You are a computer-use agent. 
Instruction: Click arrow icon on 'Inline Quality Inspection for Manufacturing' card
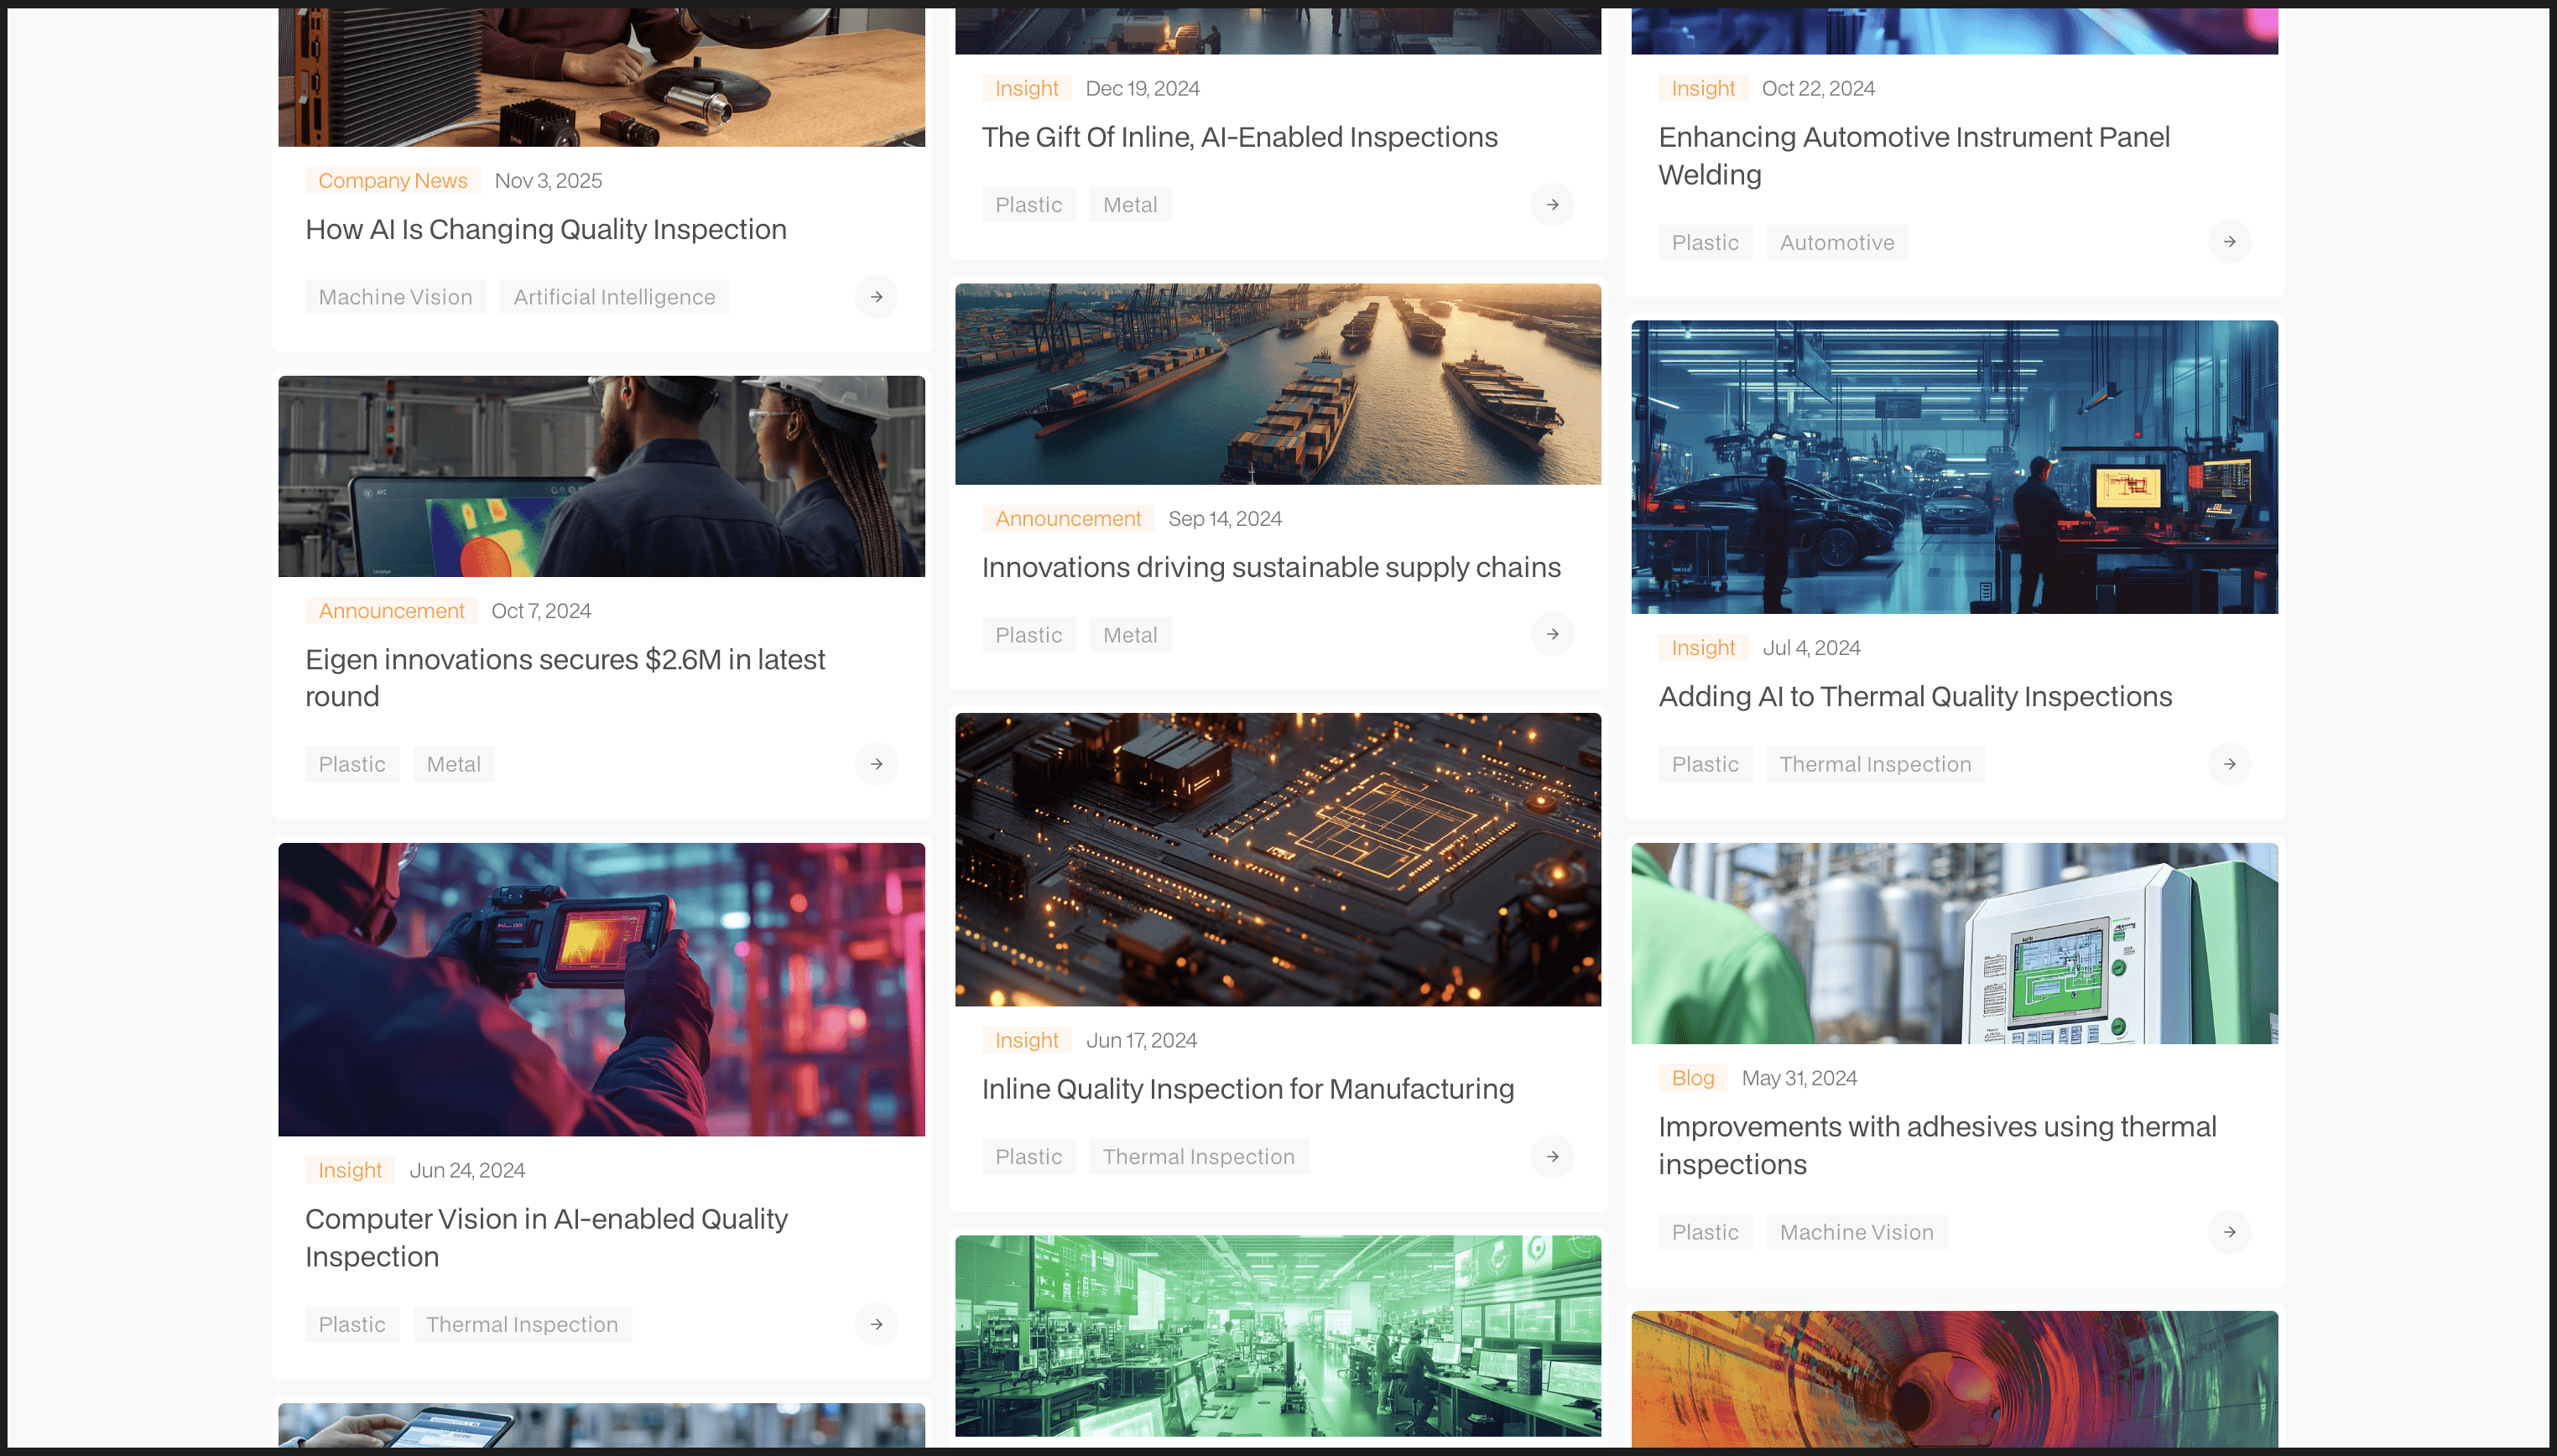[x=1552, y=1156]
